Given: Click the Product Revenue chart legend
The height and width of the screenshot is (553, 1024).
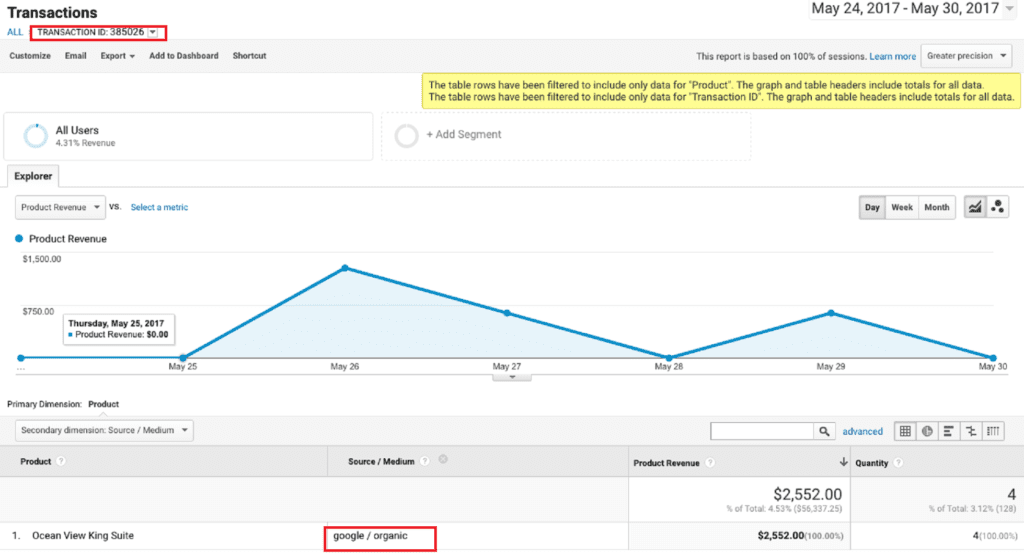Looking at the screenshot, I should (x=61, y=239).
